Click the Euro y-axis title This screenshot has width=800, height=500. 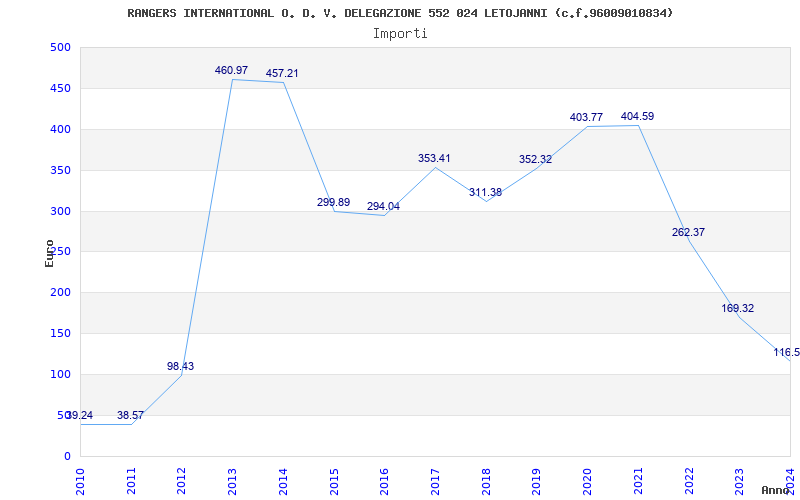pos(50,252)
